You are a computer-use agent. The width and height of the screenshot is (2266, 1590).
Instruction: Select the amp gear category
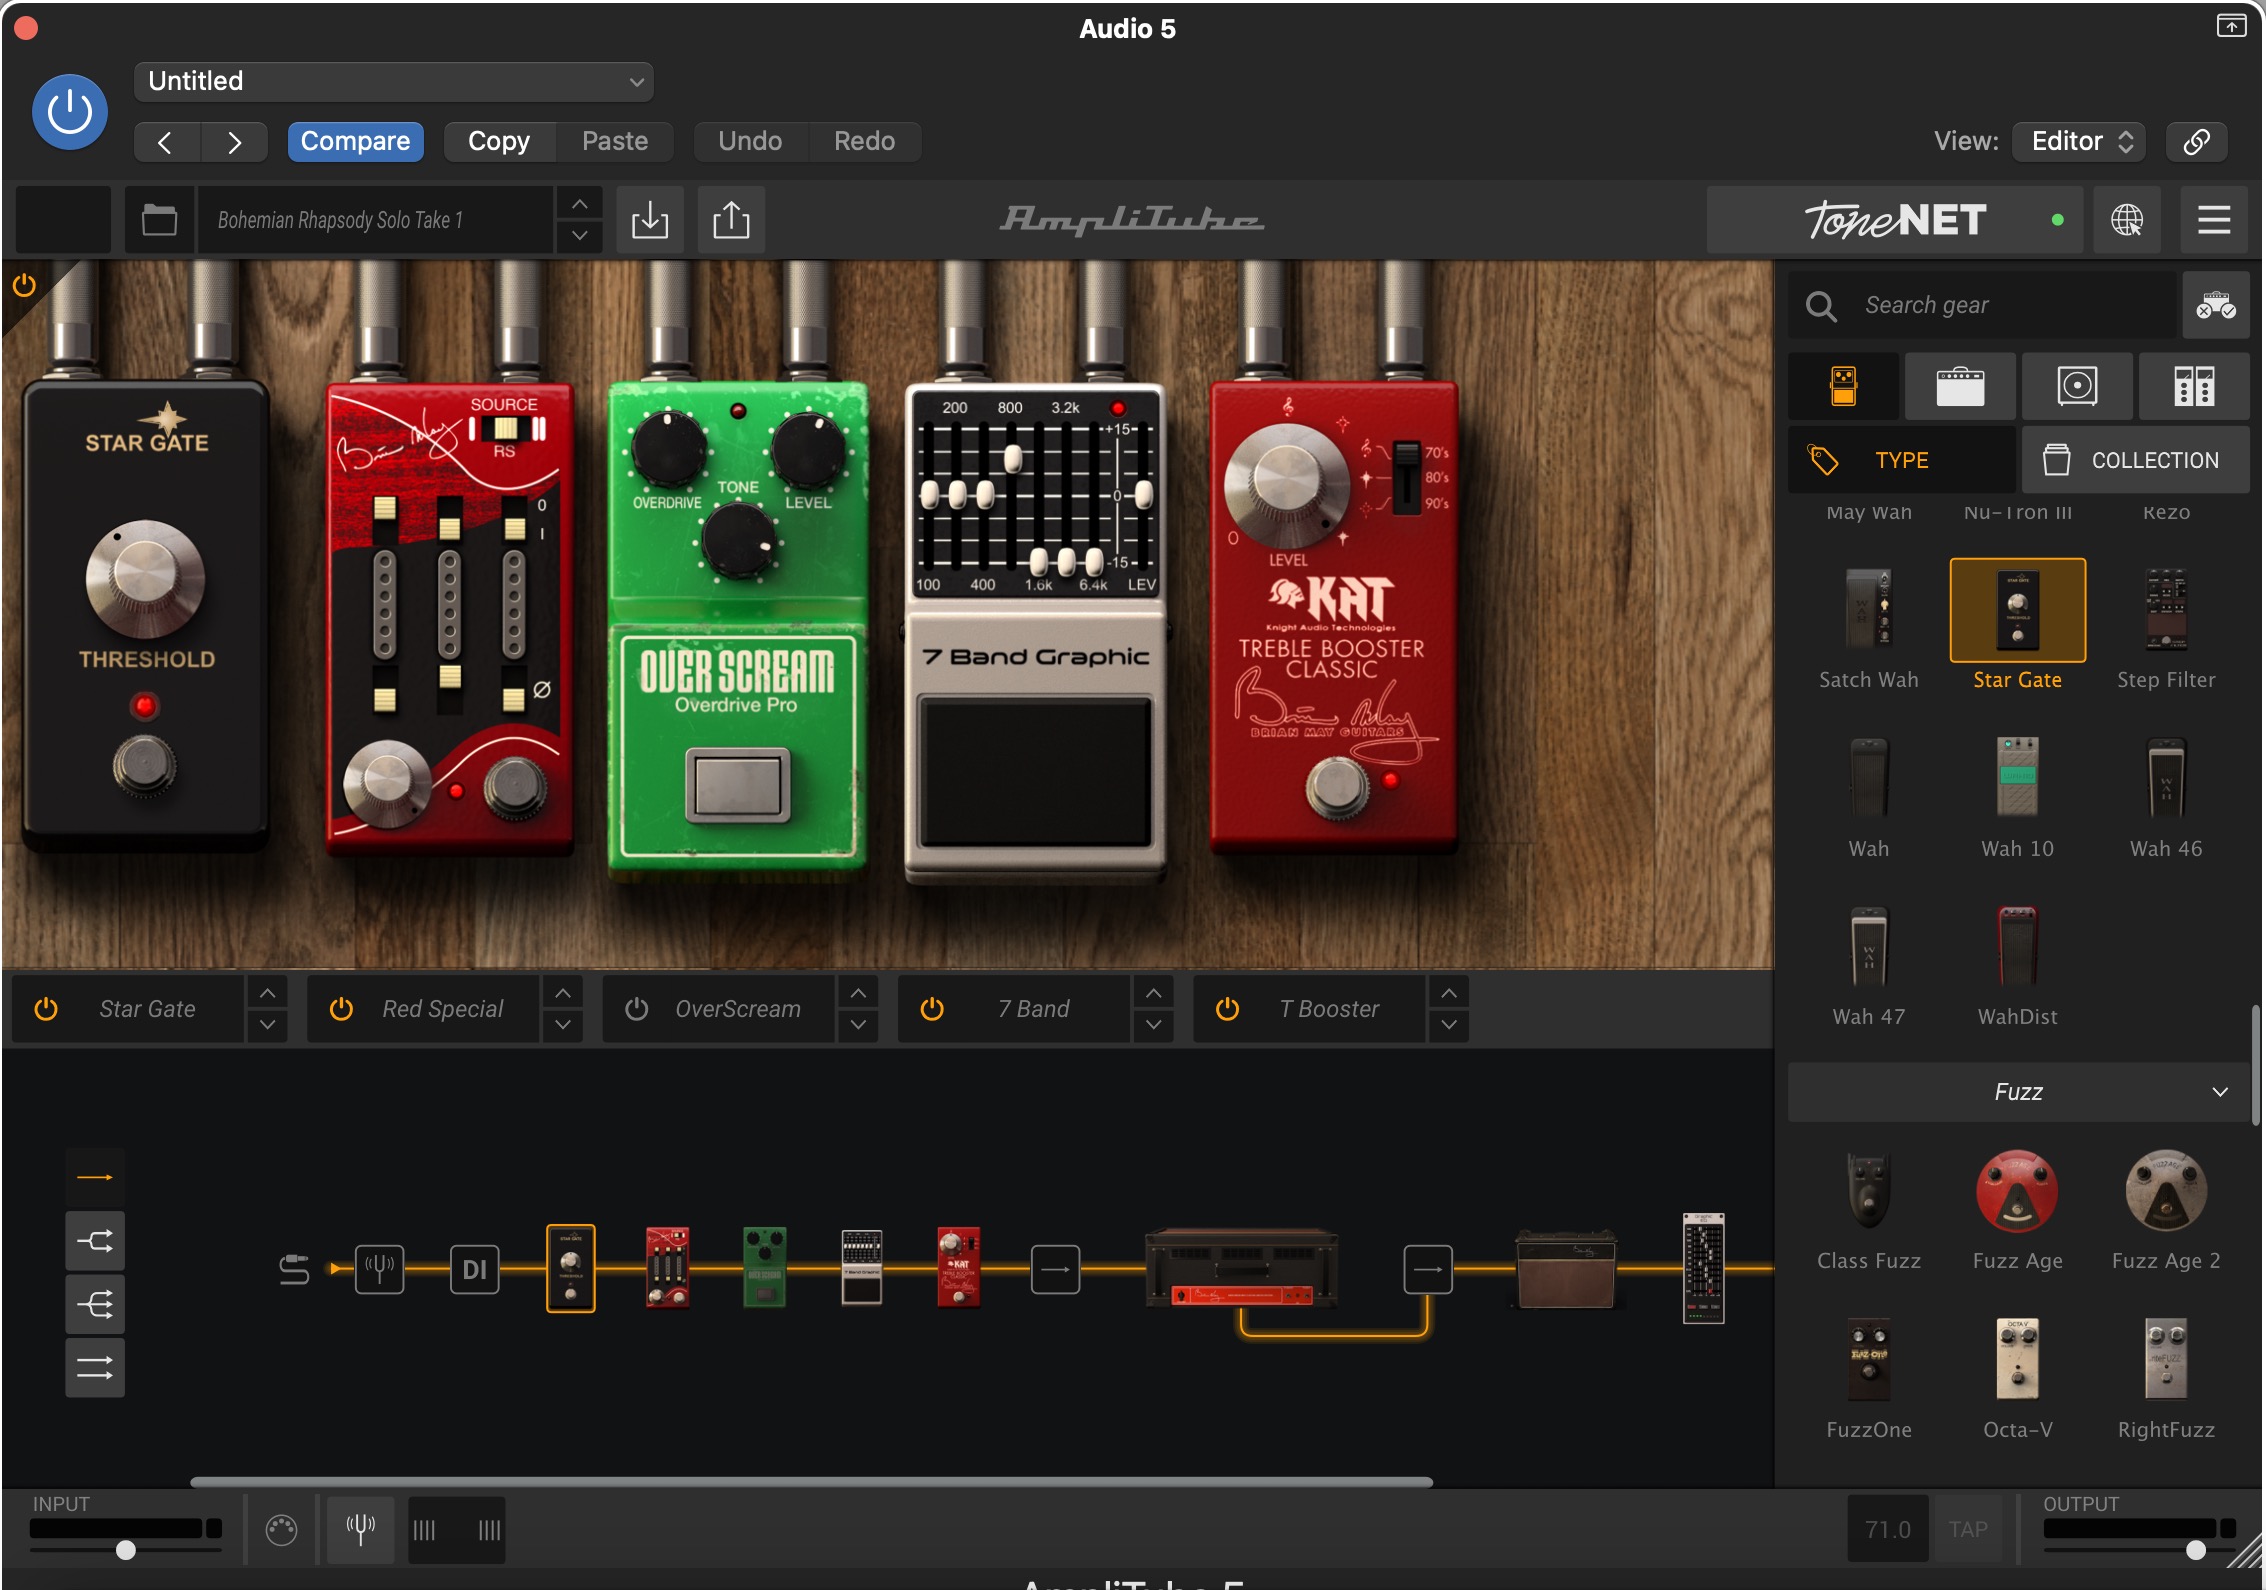[x=1960, y=386]
